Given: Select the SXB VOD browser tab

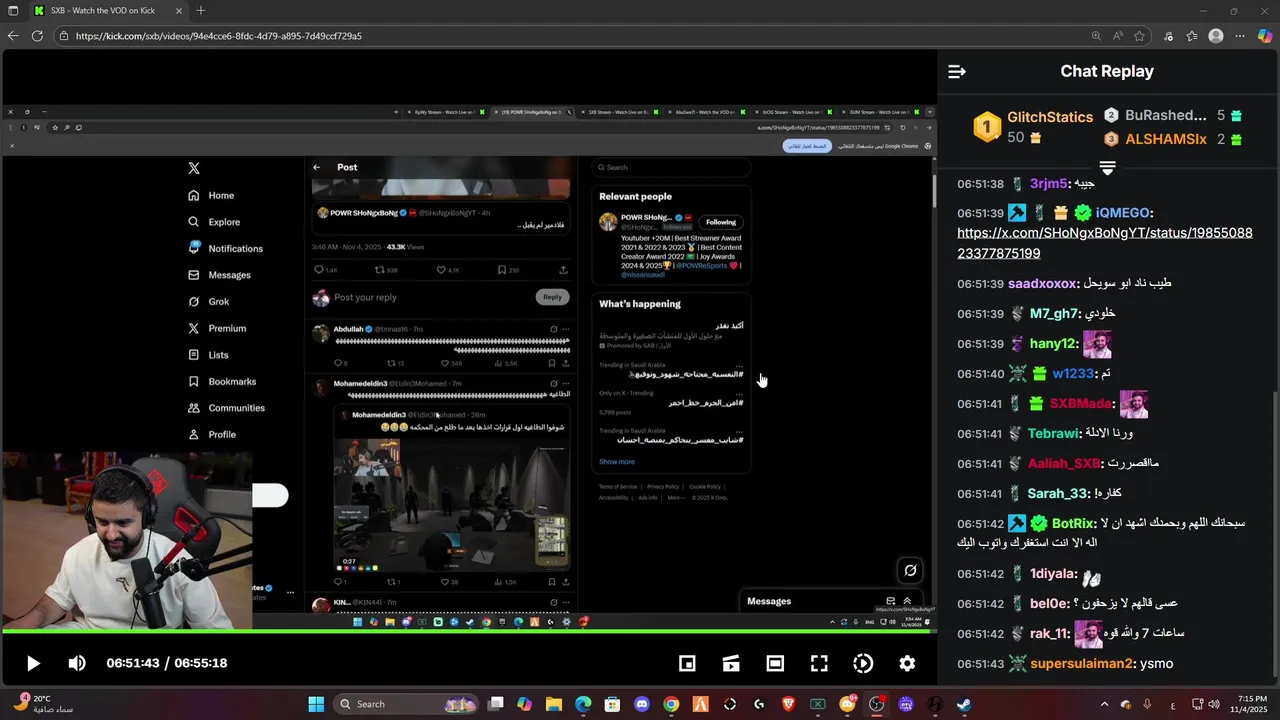Looking at the screenshot, I should (x=108, y=11).
